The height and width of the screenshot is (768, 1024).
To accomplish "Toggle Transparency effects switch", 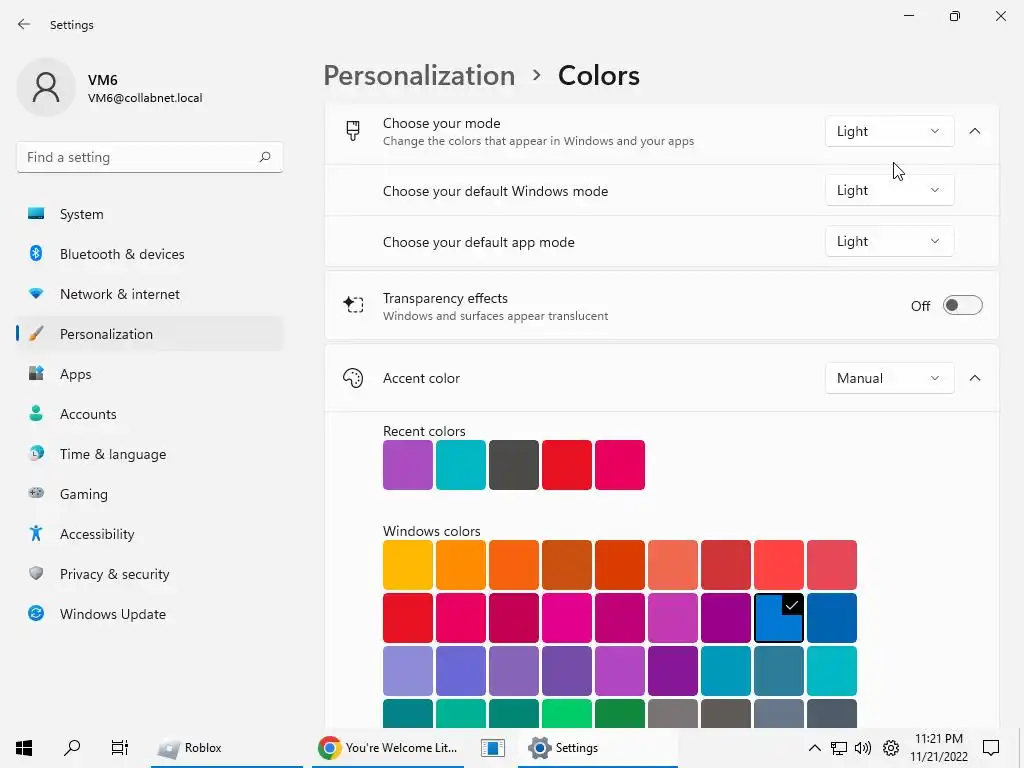I will pos(963,305).
